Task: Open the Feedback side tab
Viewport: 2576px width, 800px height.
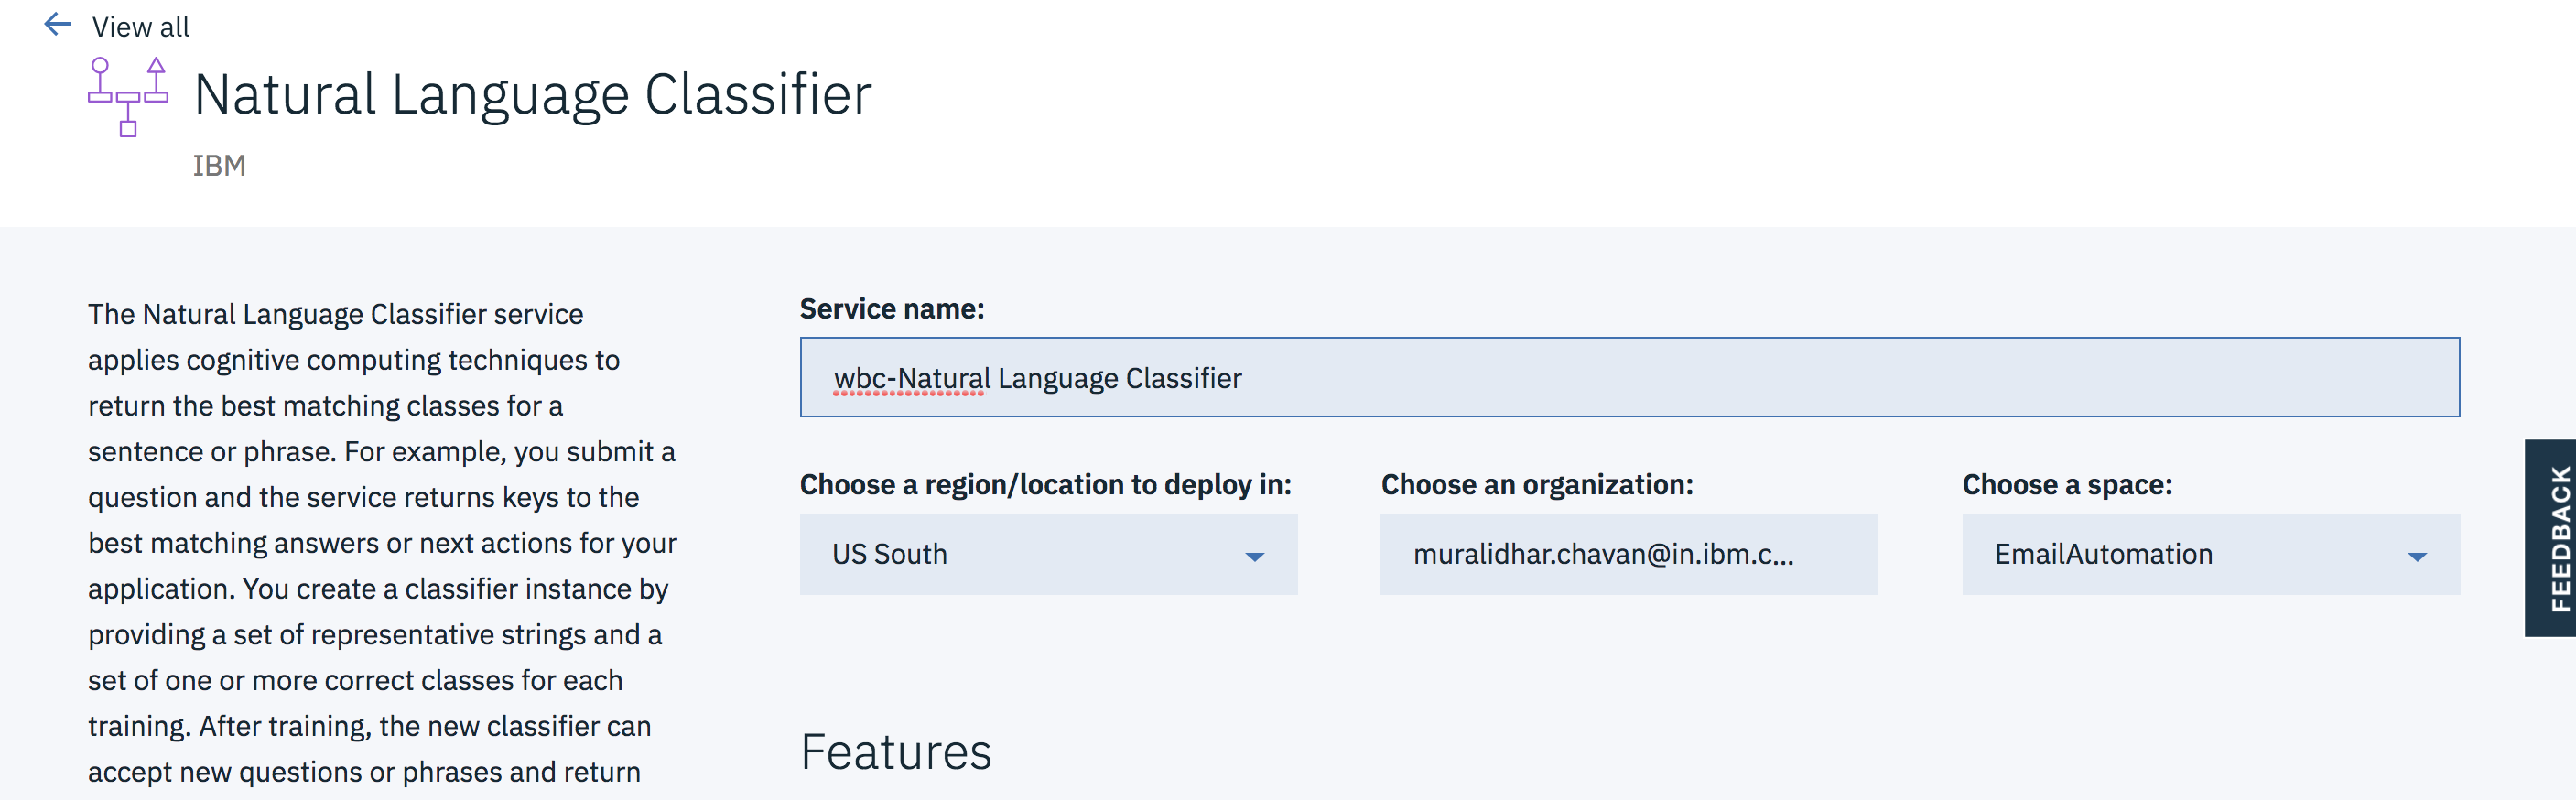Action: point(2551,538)
